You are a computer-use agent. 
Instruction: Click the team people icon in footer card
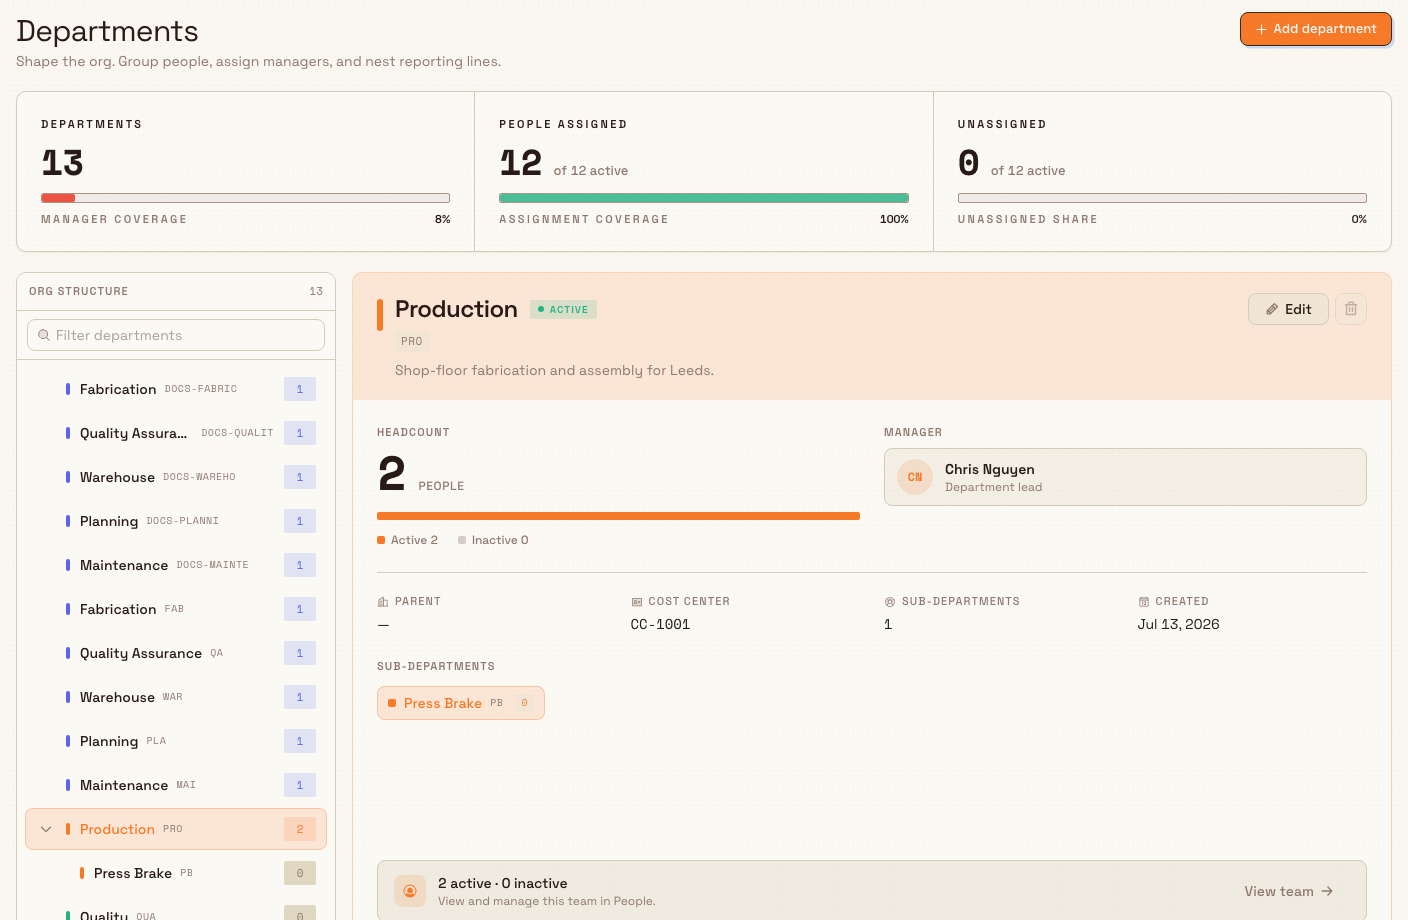(x=410, y=891)
